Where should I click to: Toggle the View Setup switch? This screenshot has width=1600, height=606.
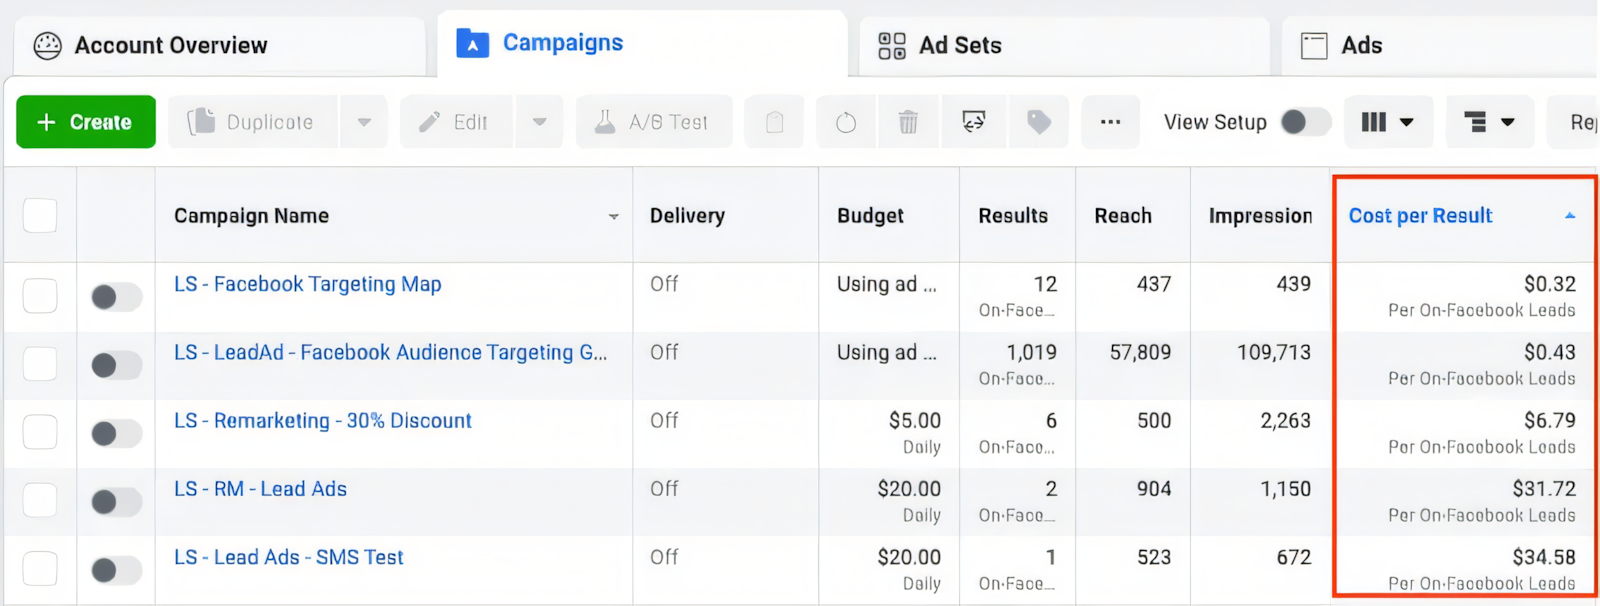[1305, 122]
